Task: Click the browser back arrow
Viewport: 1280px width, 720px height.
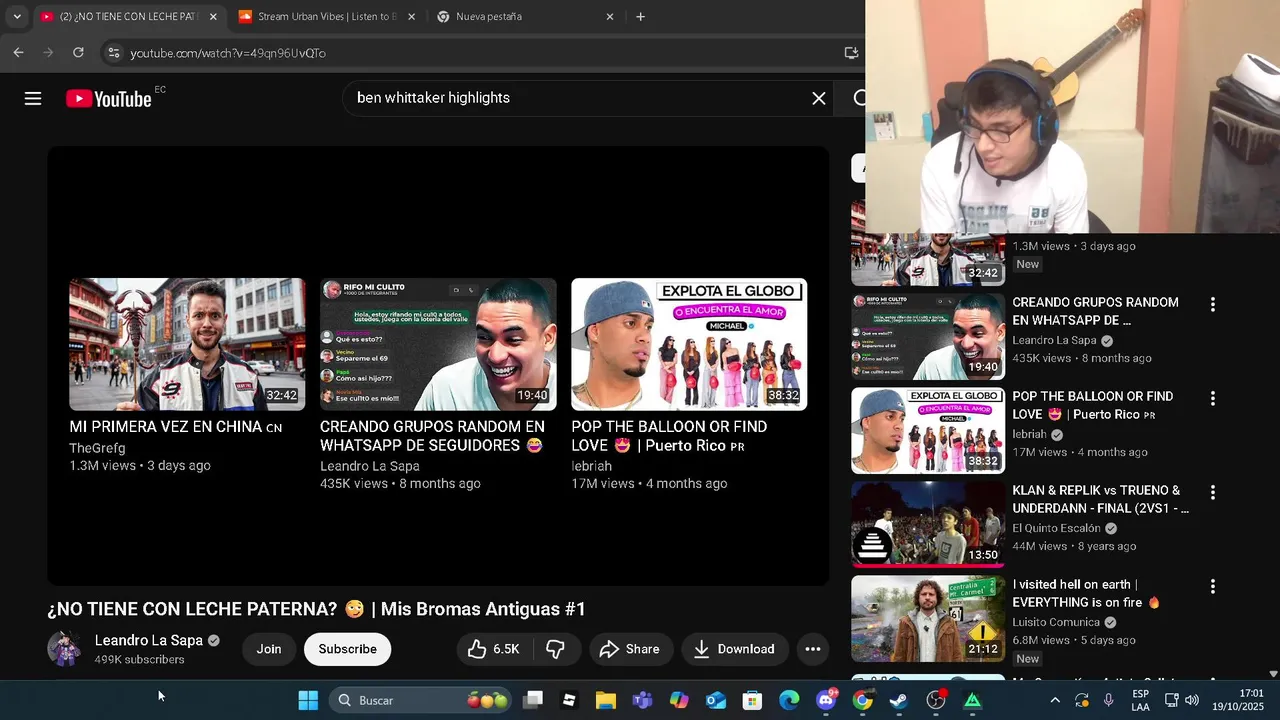Action: click(x=18, y=52)
